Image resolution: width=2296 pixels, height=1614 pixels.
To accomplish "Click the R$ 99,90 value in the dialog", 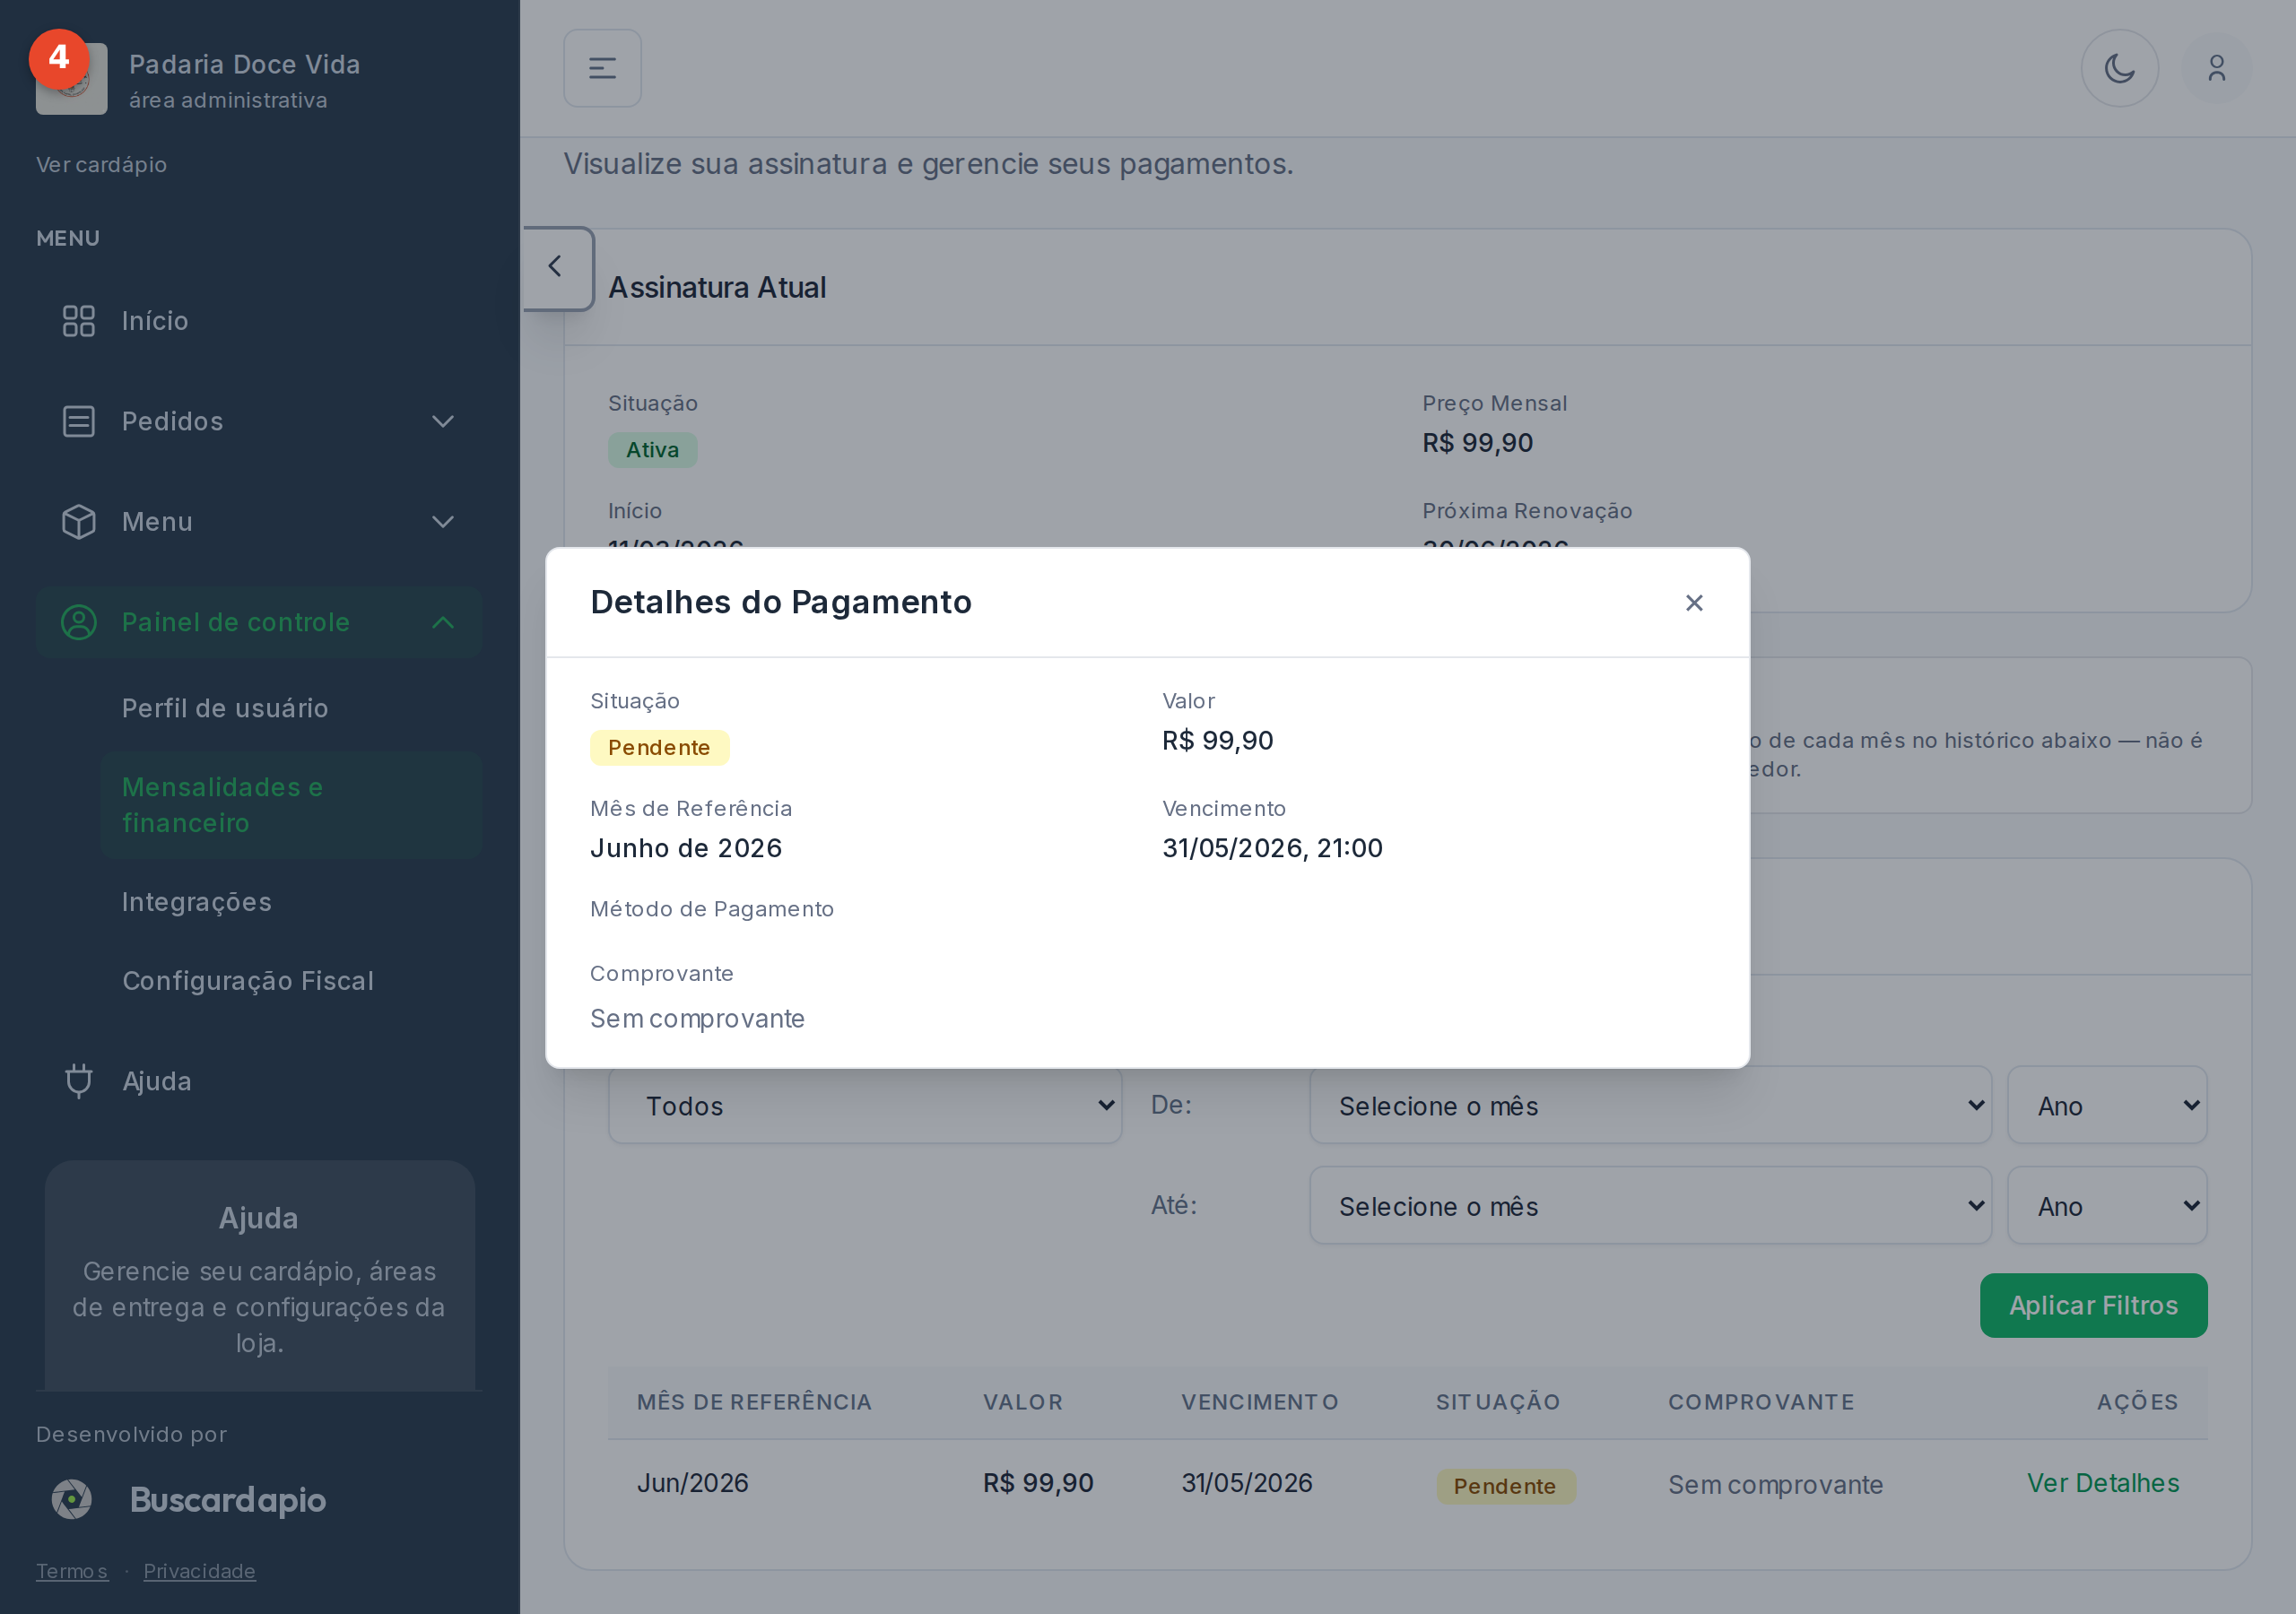I will (1217, 741).
